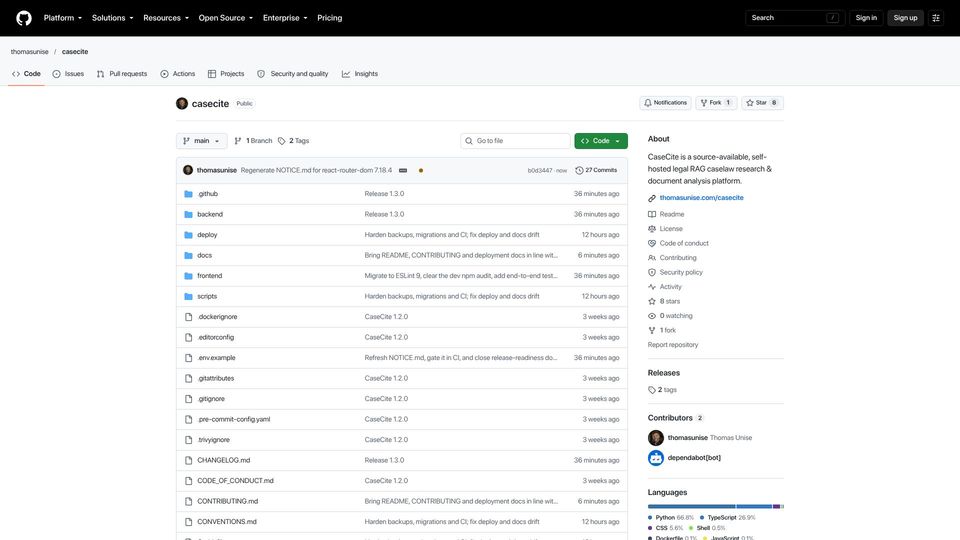Open the Pull requests tab
Image resolution: width=960 pixels, height=540 pixels.
[122, 73]
